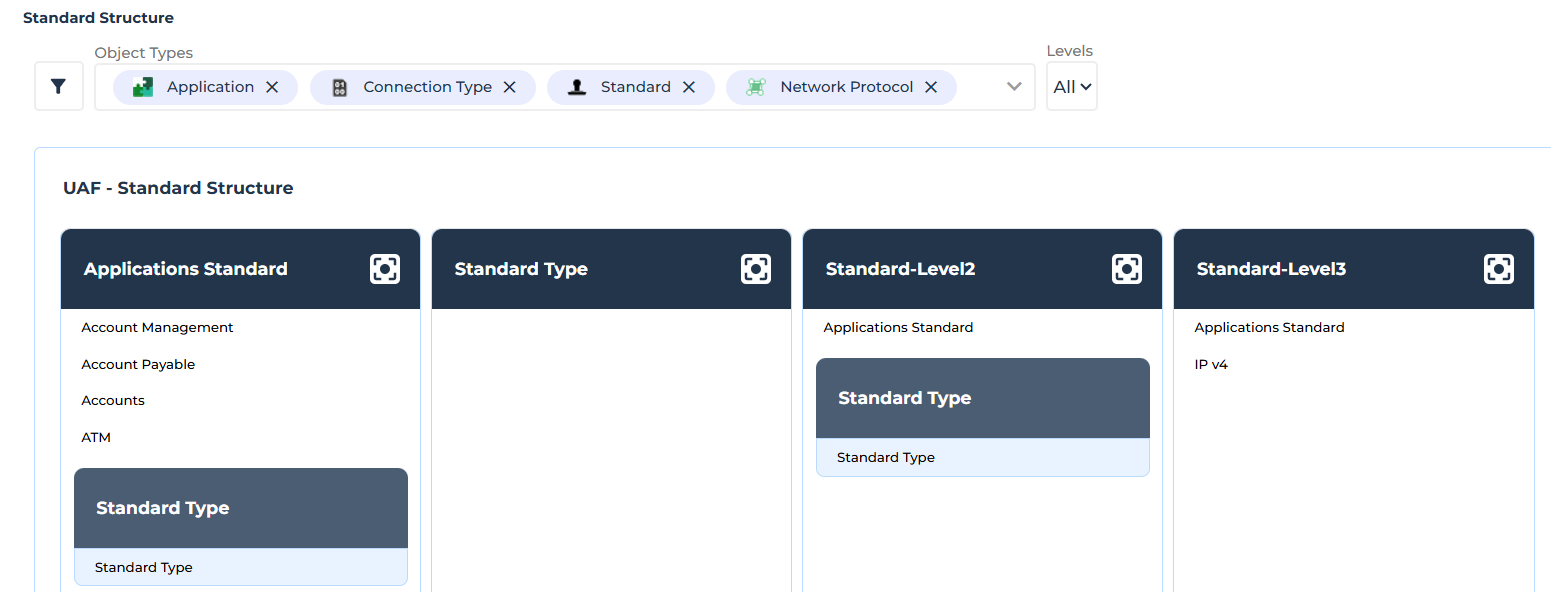
Task: Click the focus icon on the top-level Standard Type column
Action: 756,269
